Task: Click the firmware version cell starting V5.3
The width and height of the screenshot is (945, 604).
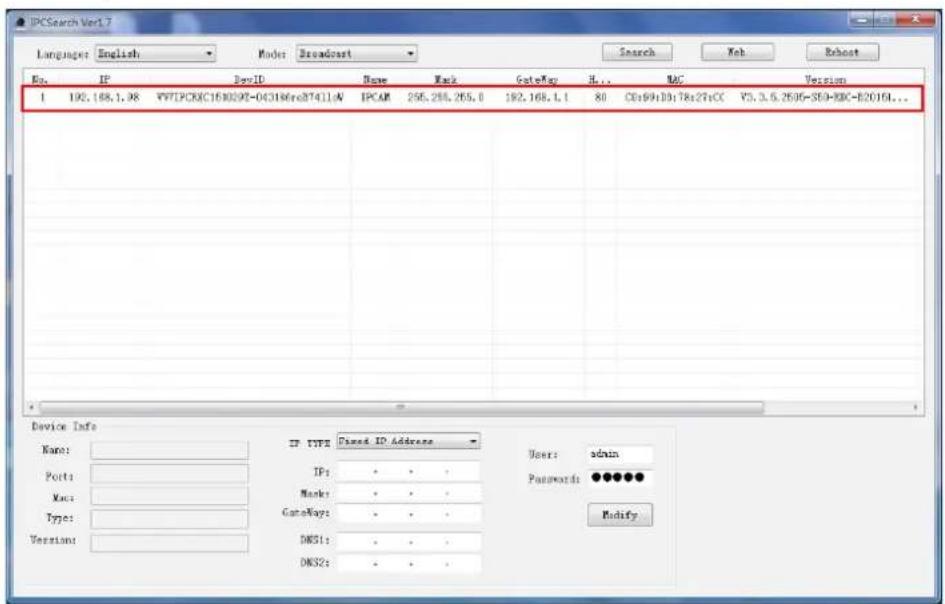Action: 823,97
